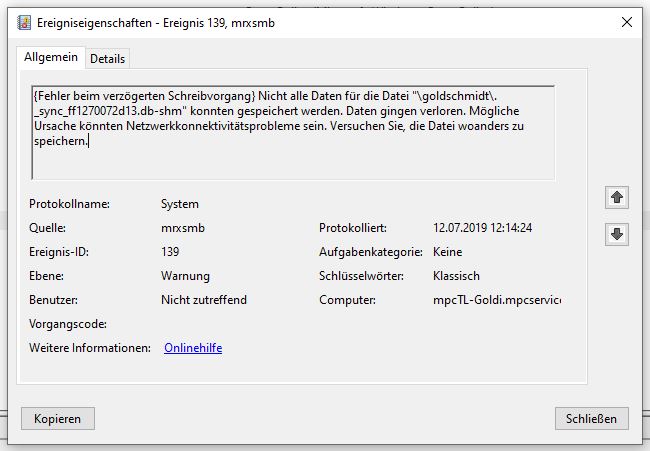Close the Ereigniseigenschaften dialog with X
The height and width of the screenshot is (451, 650).
click(626, 21)
